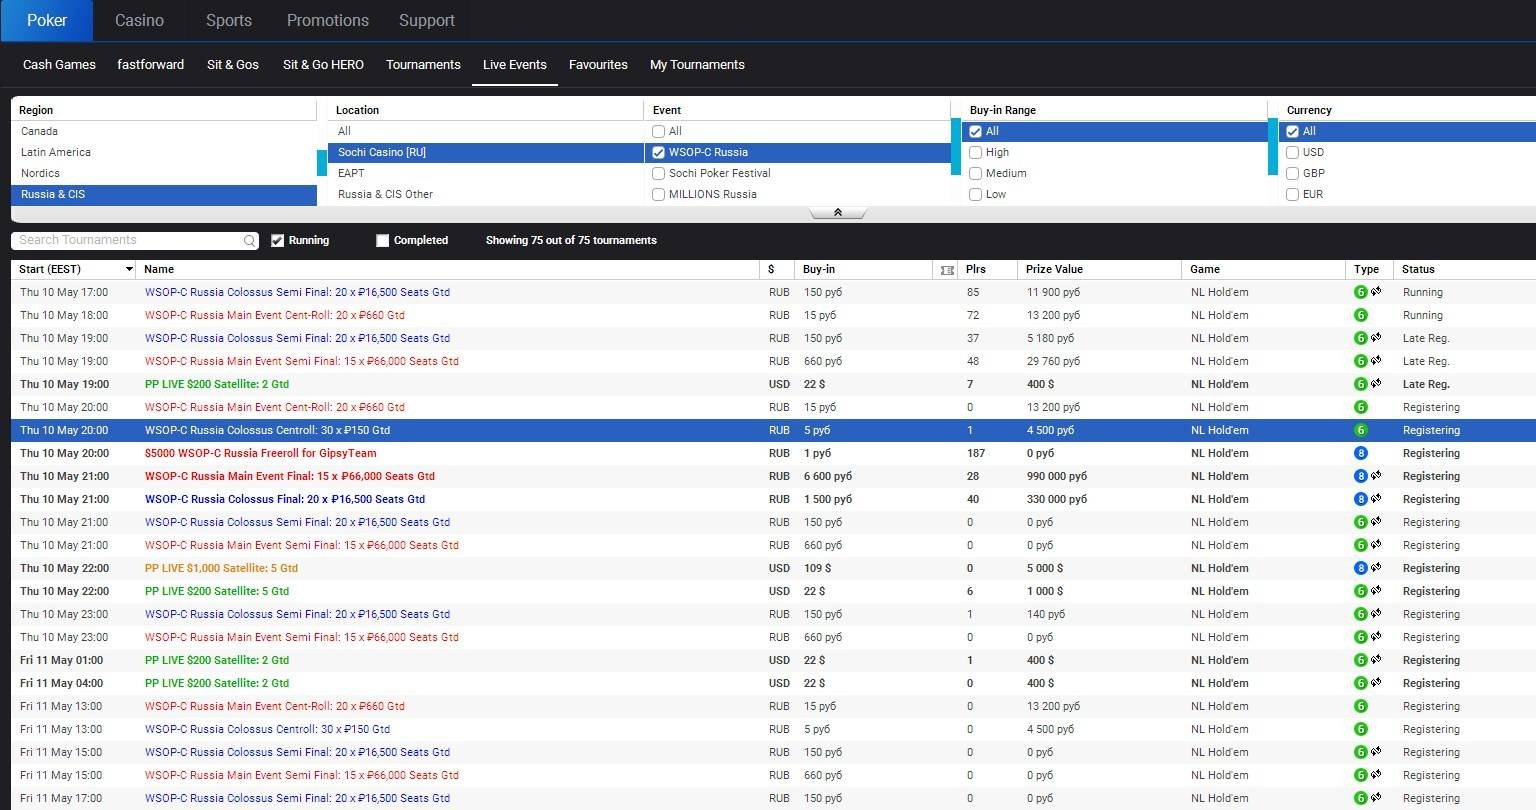Sort by Start (EEST) dropdown arrow
The image size is (1536, 810).
129,269
